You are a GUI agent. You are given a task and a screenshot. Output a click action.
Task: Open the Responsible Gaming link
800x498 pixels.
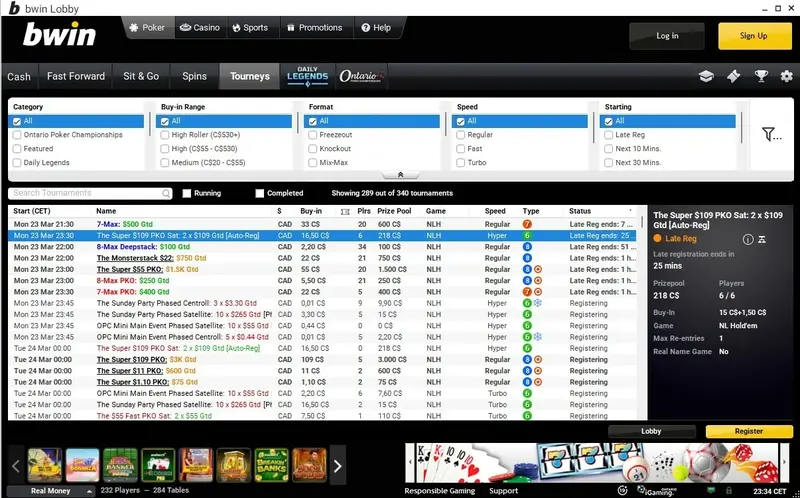pos(440,491)
